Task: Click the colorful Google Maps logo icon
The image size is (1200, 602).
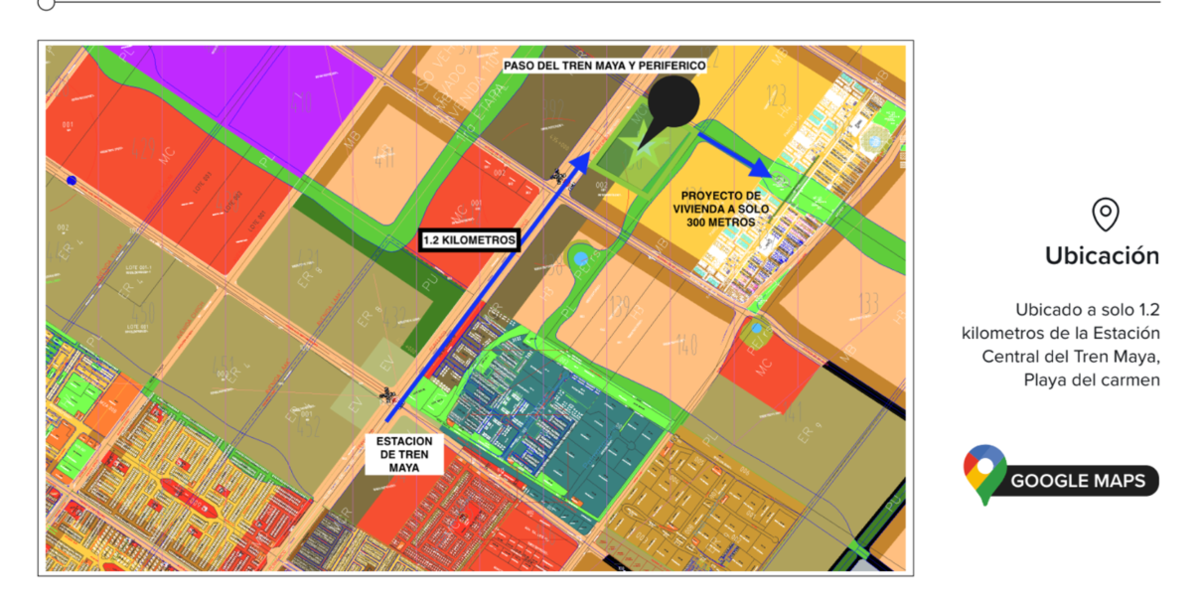Action: (x=984, y=473)
